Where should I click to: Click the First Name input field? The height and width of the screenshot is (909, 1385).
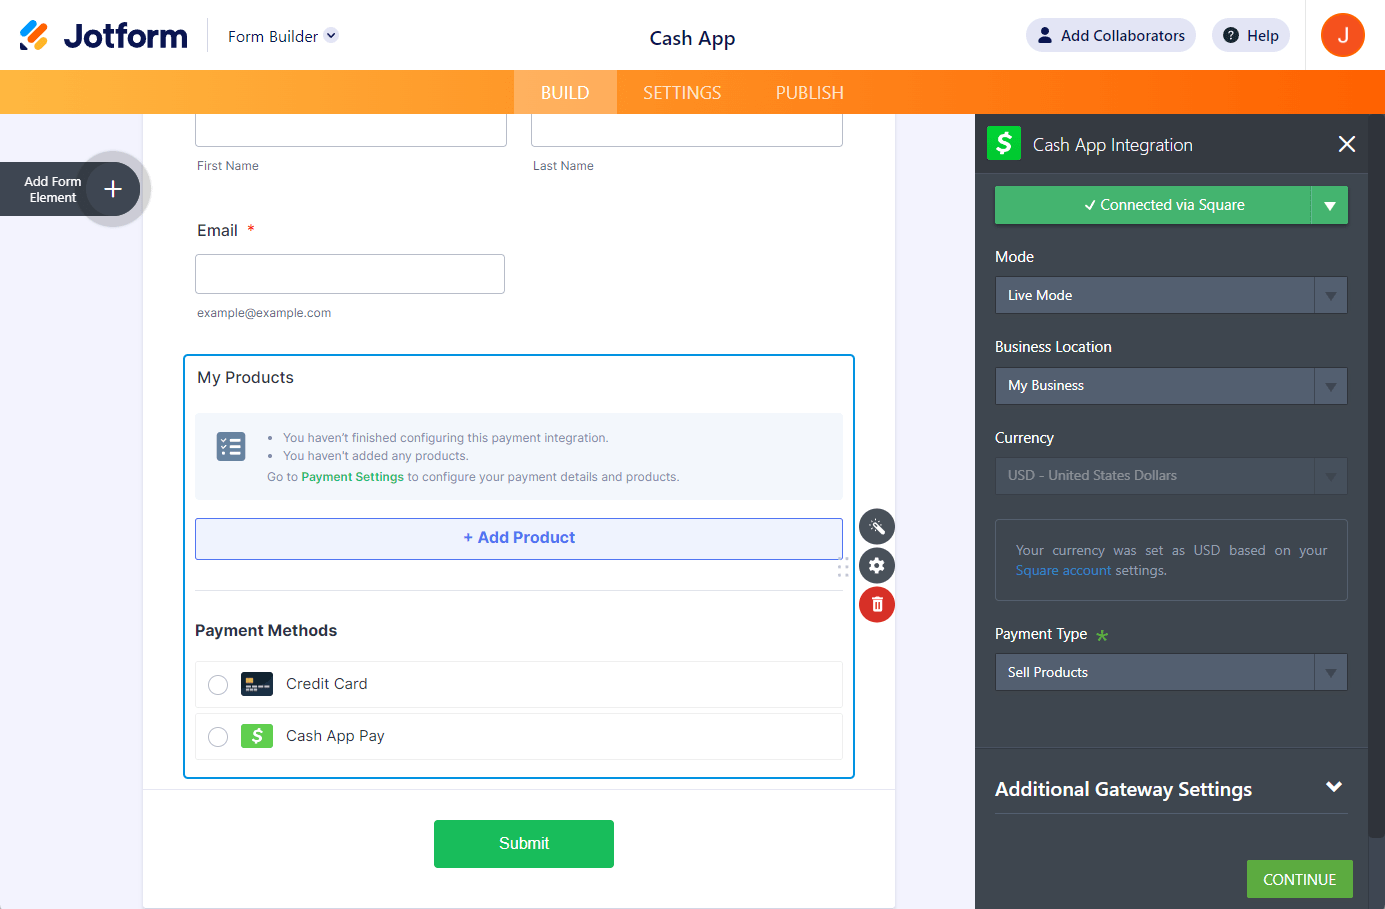pyautogui.click(x=351, y=130)
